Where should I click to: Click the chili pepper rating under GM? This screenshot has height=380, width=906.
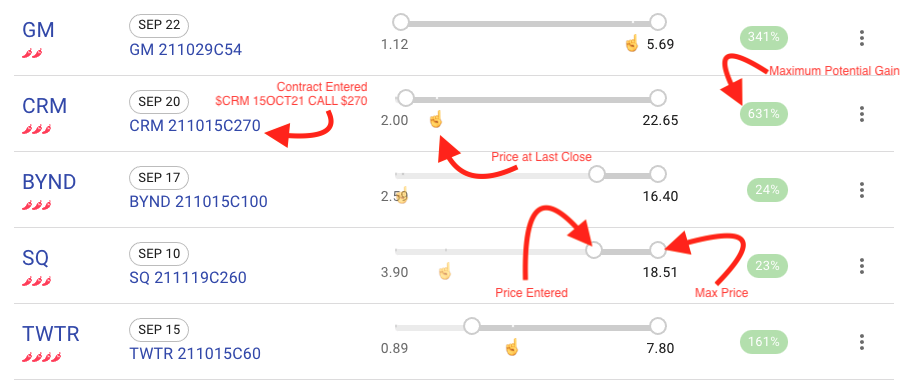[32, 54]
